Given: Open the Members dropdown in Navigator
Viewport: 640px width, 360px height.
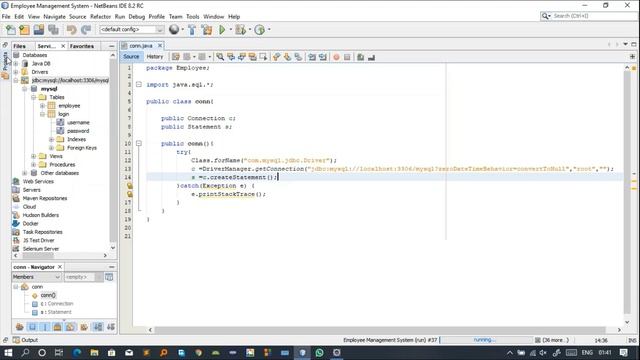Looking at the screenshot, I should [x=37, y=277].
